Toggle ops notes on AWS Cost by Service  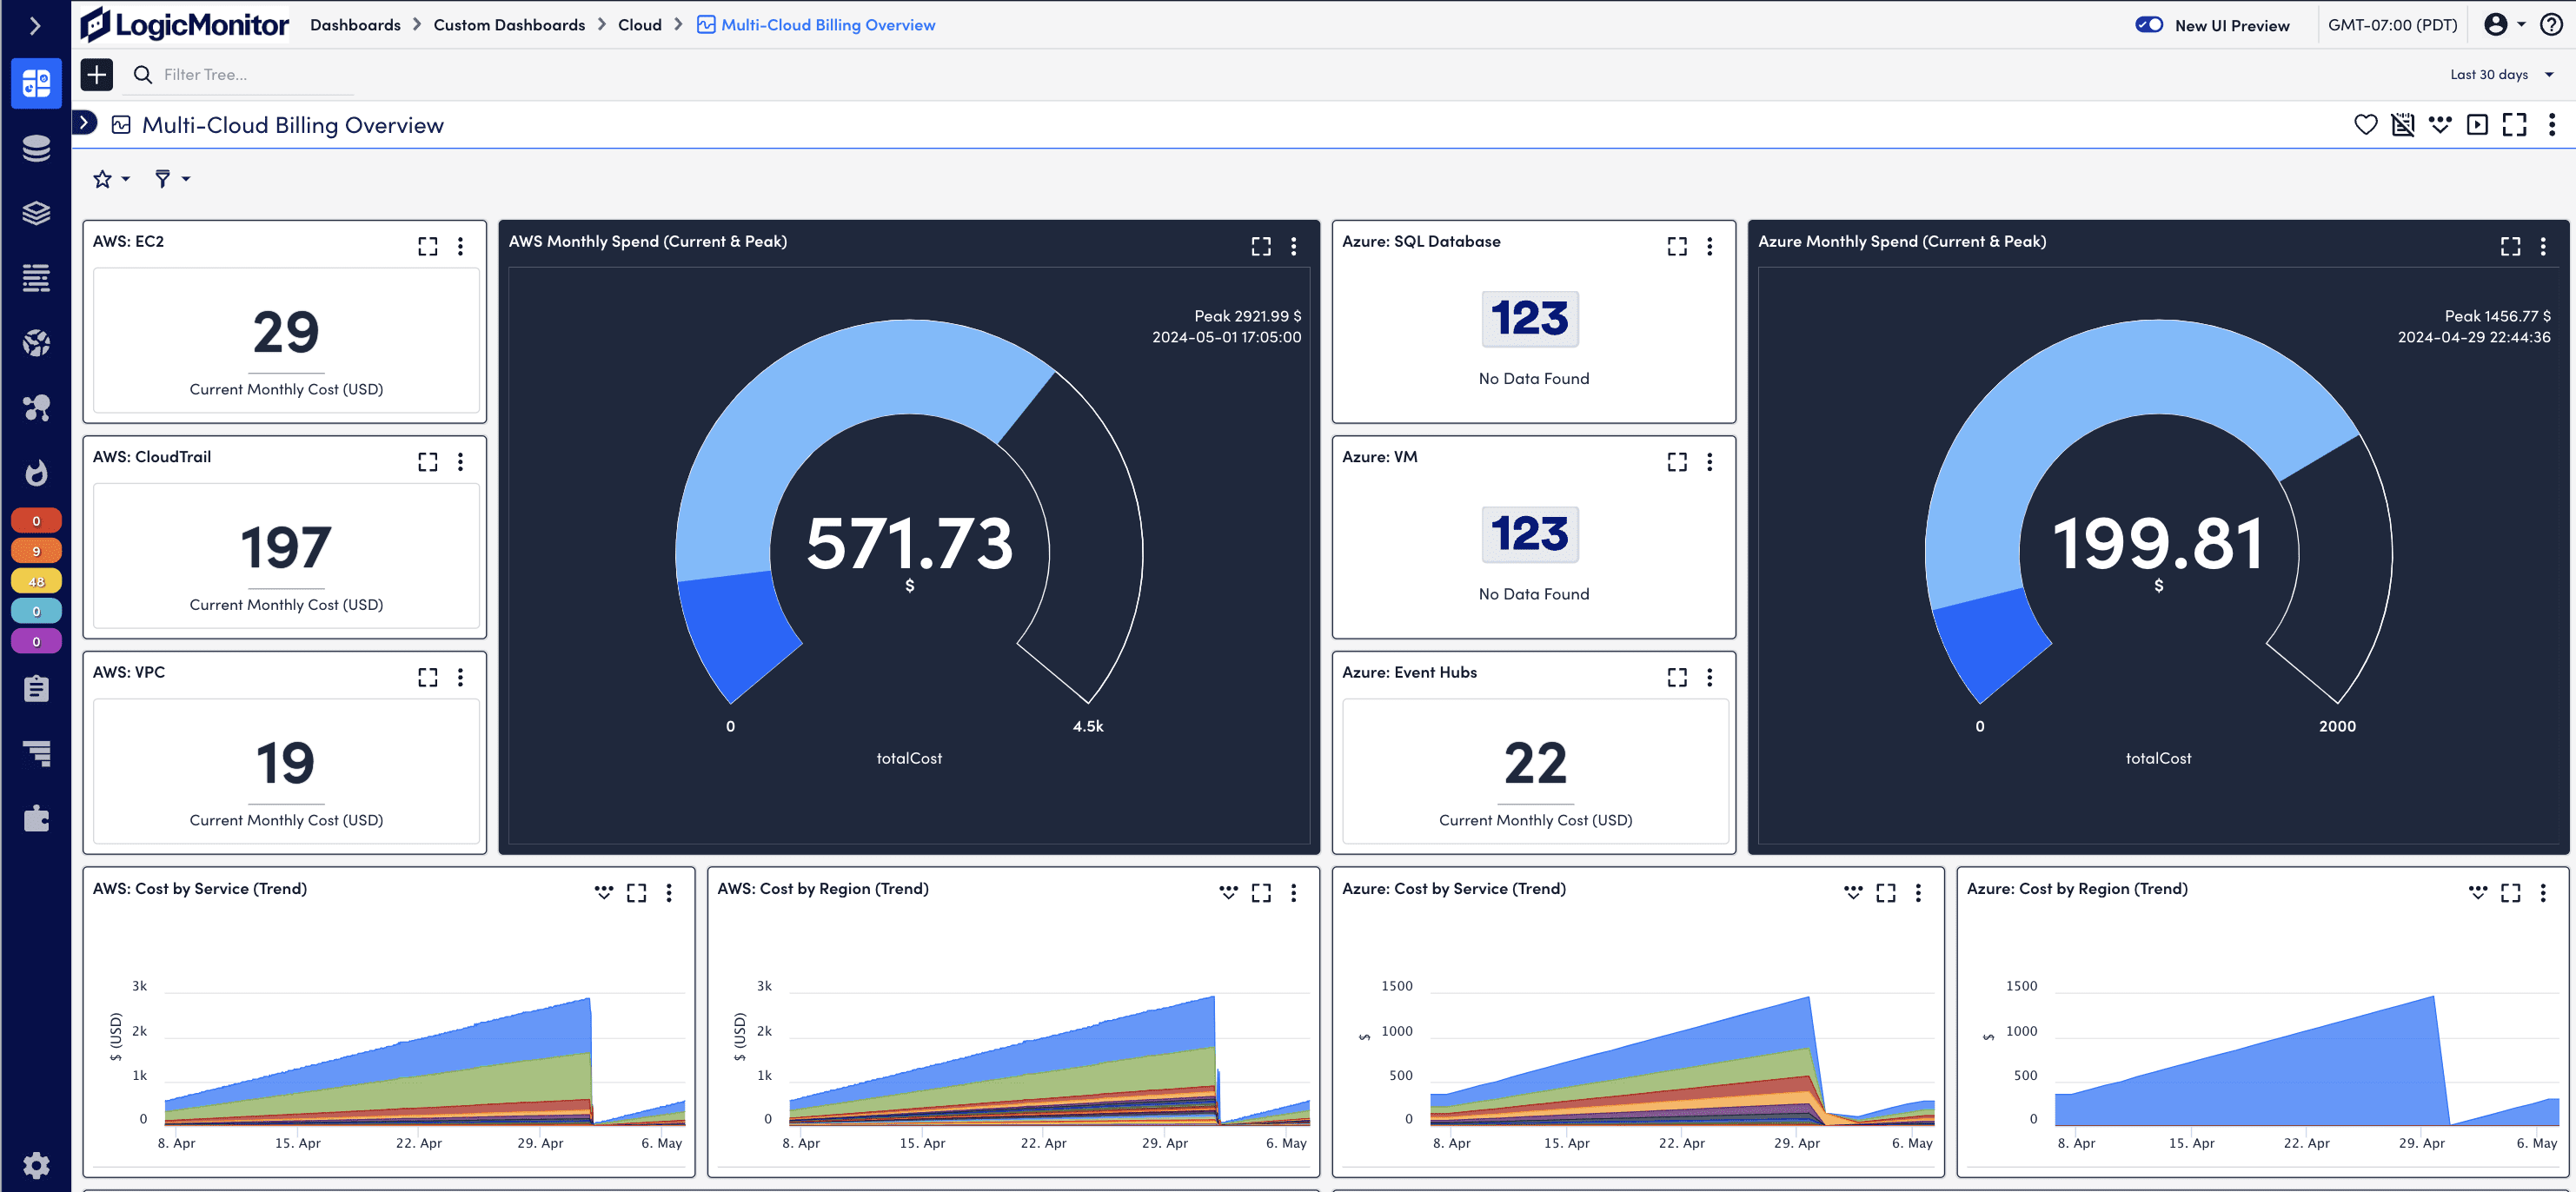604,892
